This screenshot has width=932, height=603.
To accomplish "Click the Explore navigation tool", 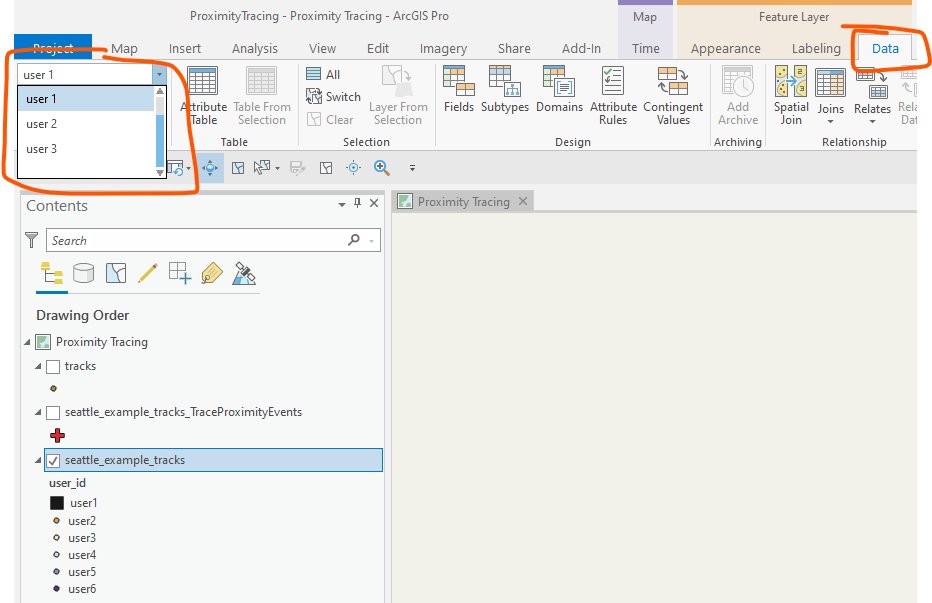I will [210, 168].
